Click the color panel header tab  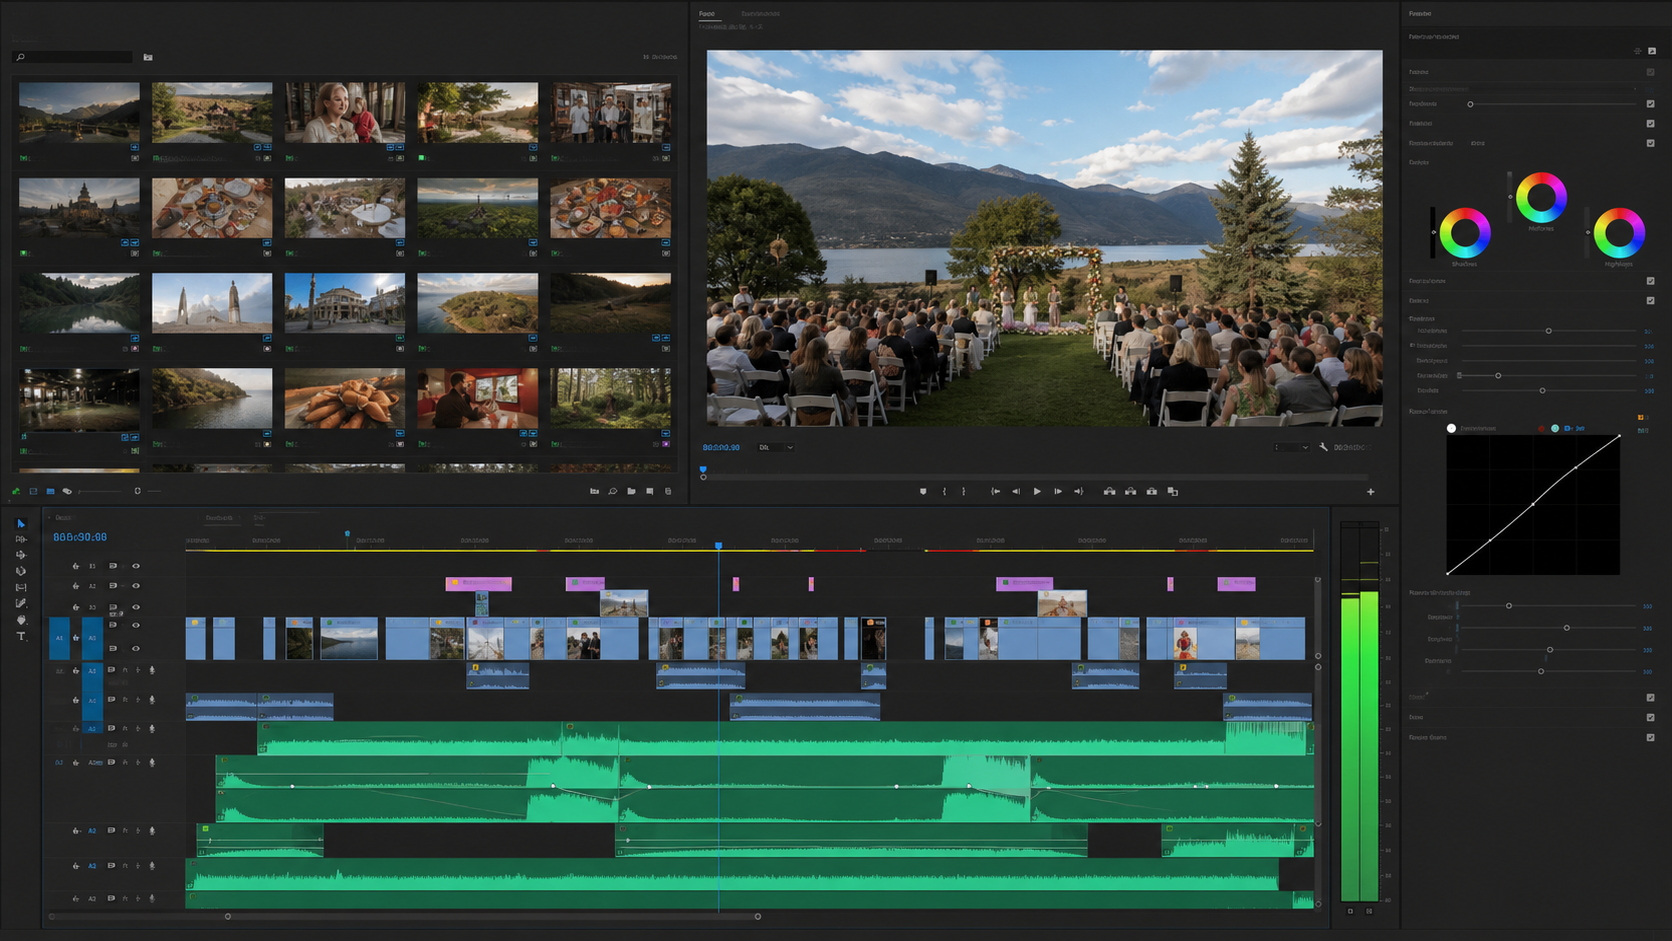(x=1420, y=13)
